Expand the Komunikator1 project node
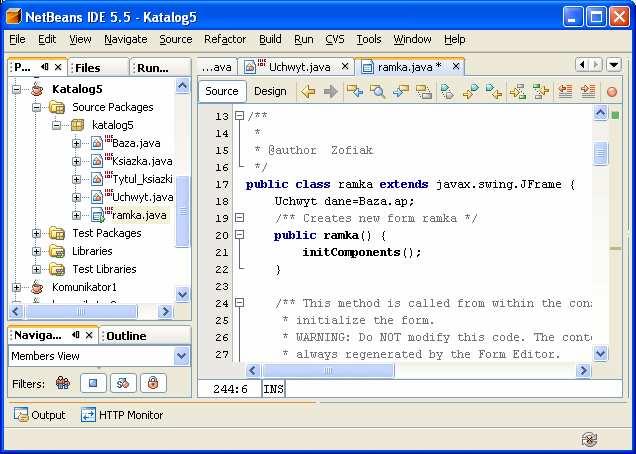The image size is (636, 454). (x=16, y=287)
